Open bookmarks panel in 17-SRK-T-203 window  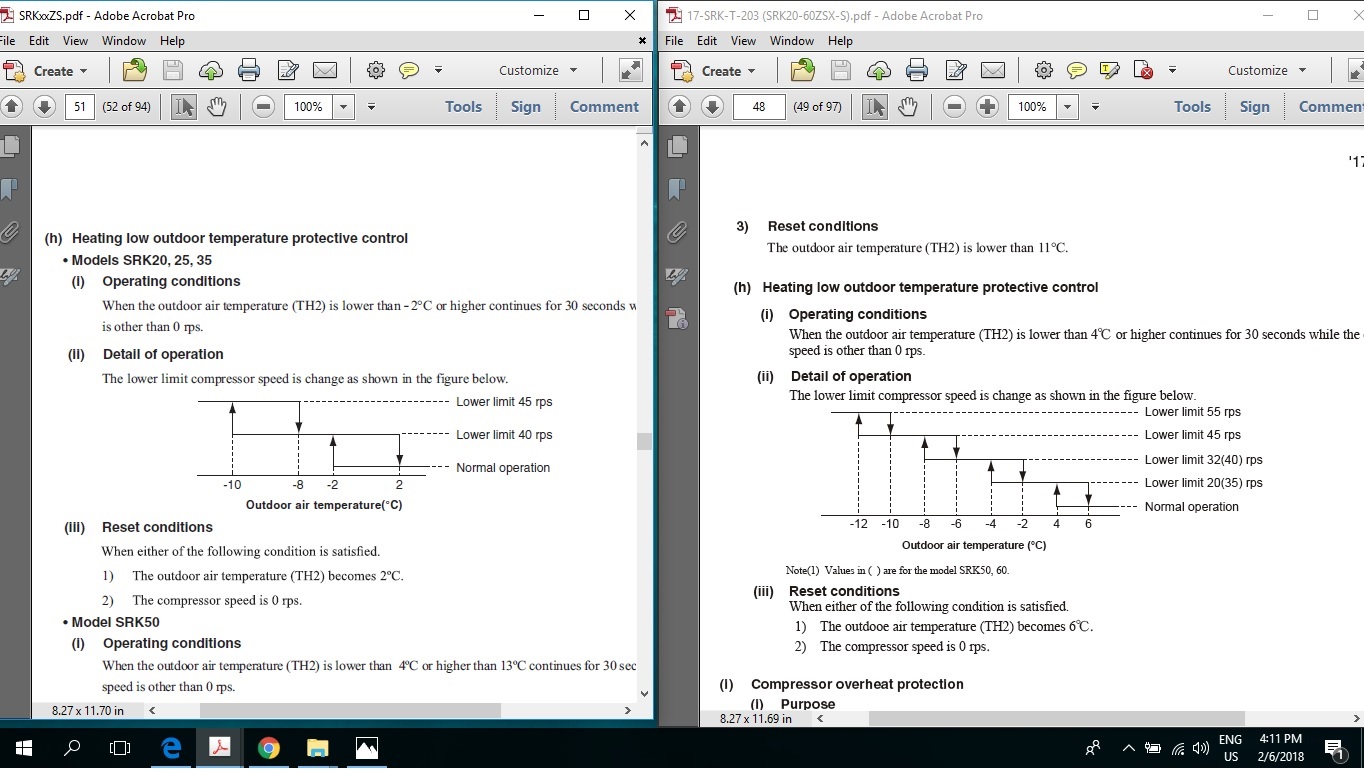tap(677, 189)
